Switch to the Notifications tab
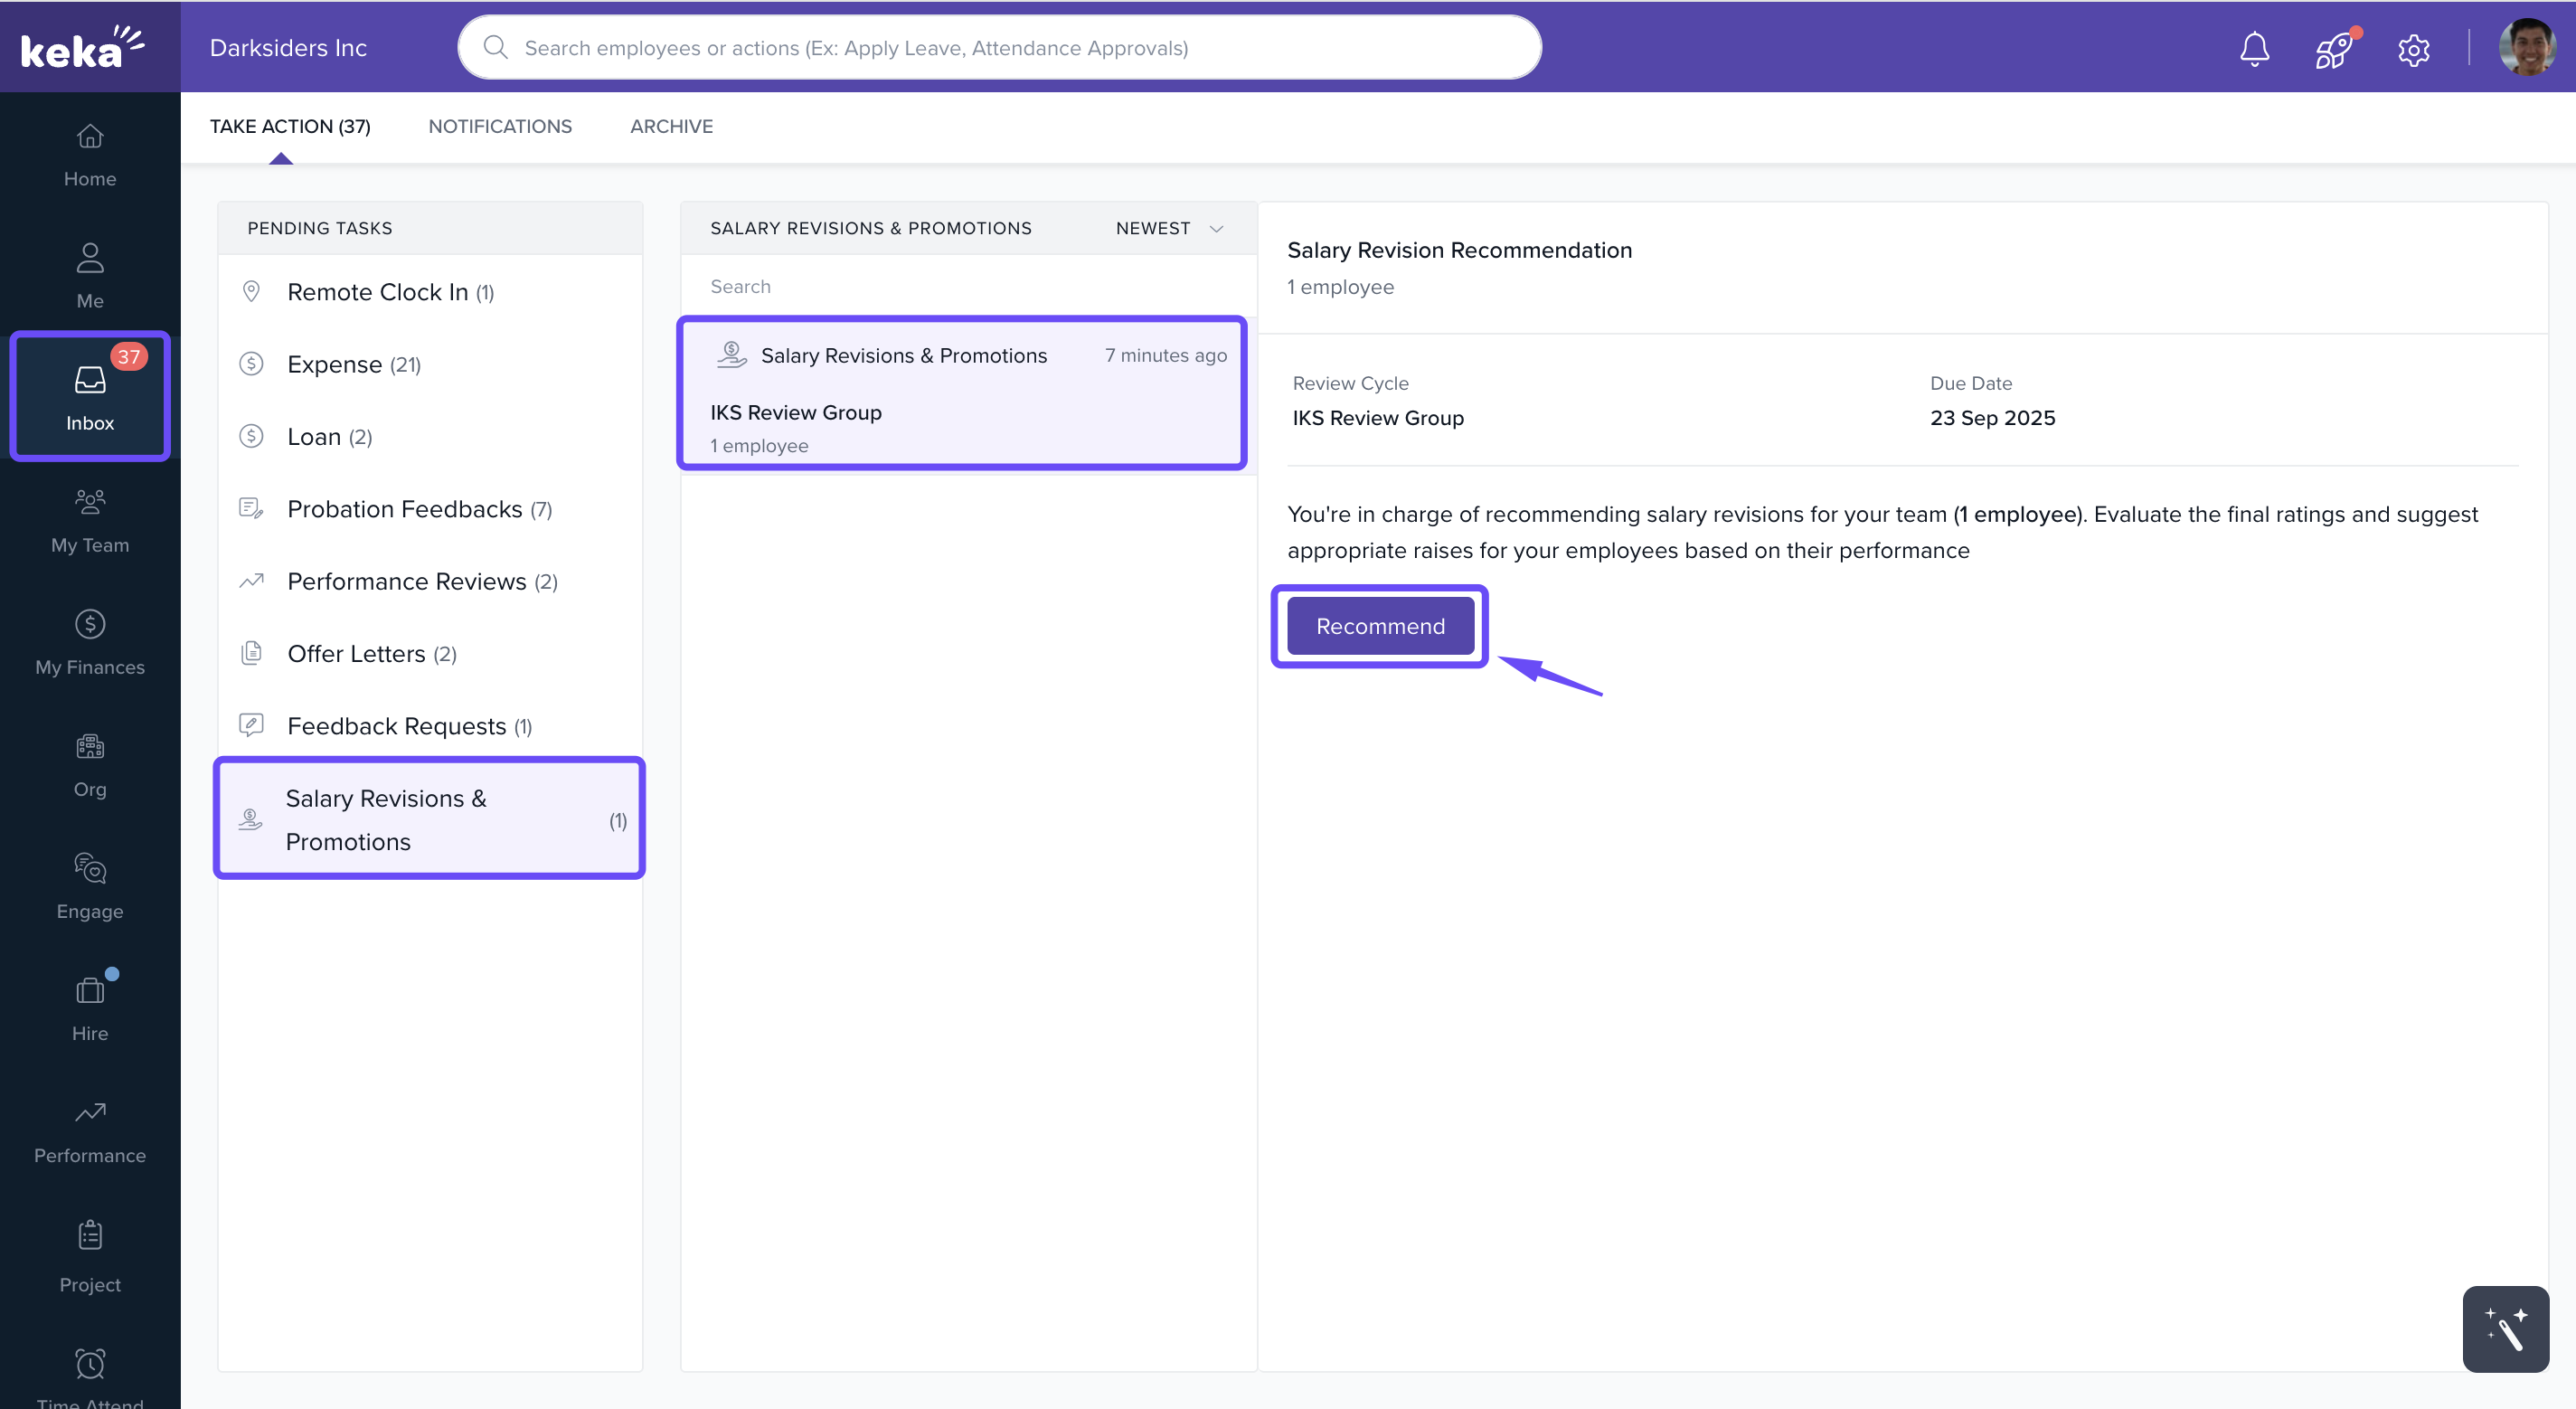The height and width of the screenshot is (1409, 2576). click(x=500, y=126)
